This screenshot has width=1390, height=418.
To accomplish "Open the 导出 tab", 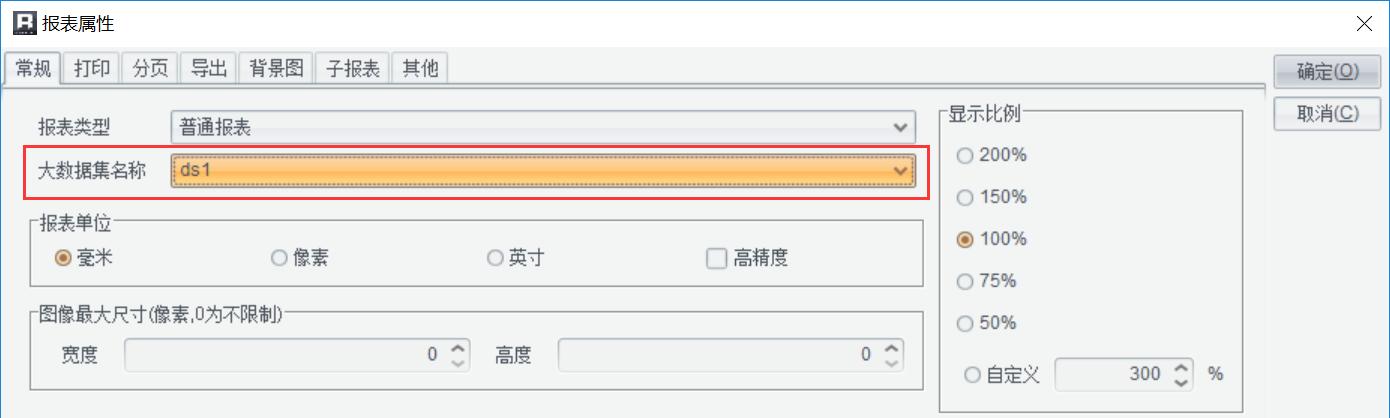I will 209,69.
